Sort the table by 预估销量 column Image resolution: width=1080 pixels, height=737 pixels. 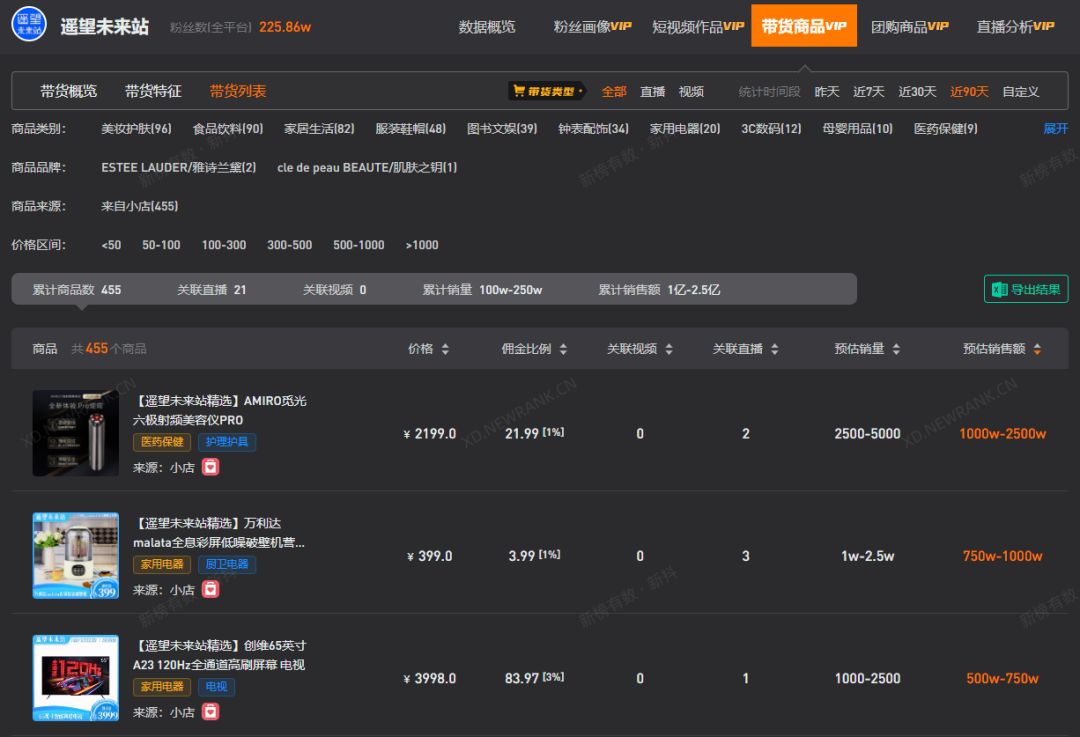[896, 349]
